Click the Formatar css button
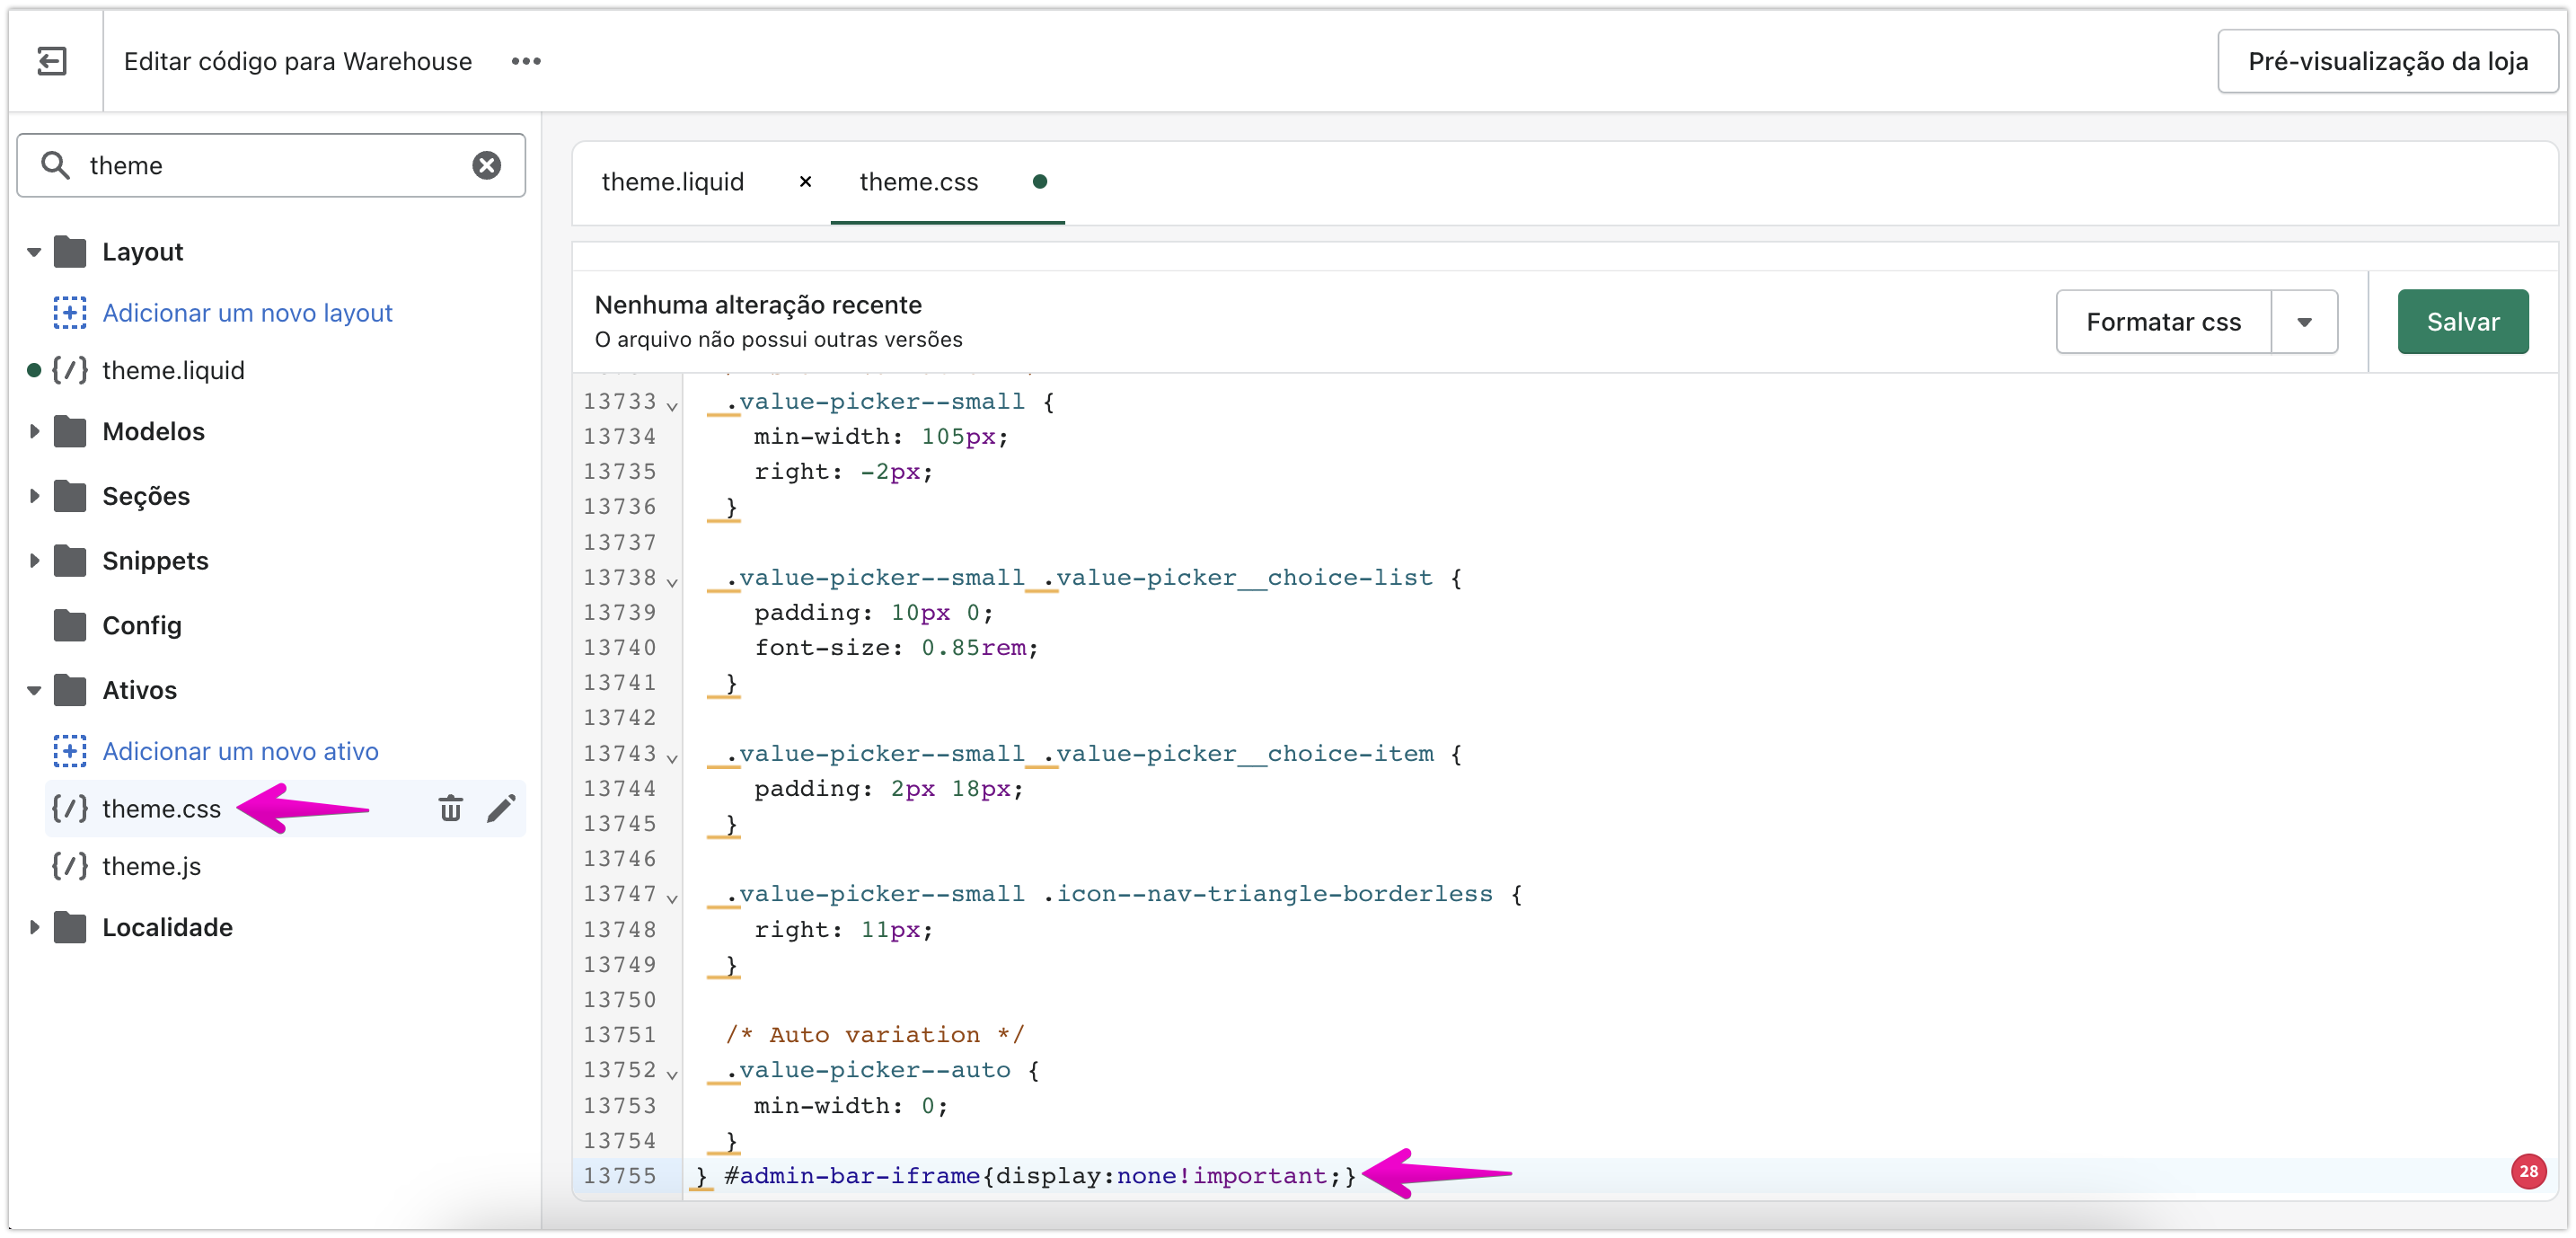 [2163, 322]
